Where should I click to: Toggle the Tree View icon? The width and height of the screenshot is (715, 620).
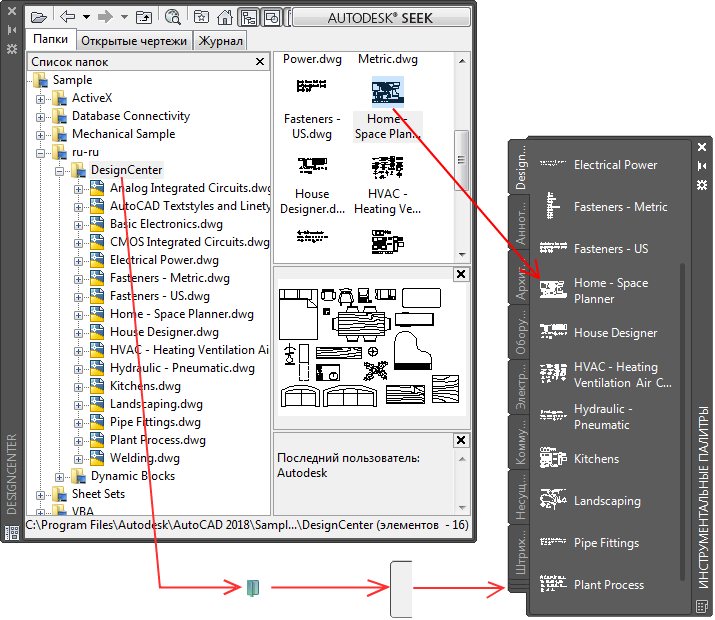[x=249, y=18]
